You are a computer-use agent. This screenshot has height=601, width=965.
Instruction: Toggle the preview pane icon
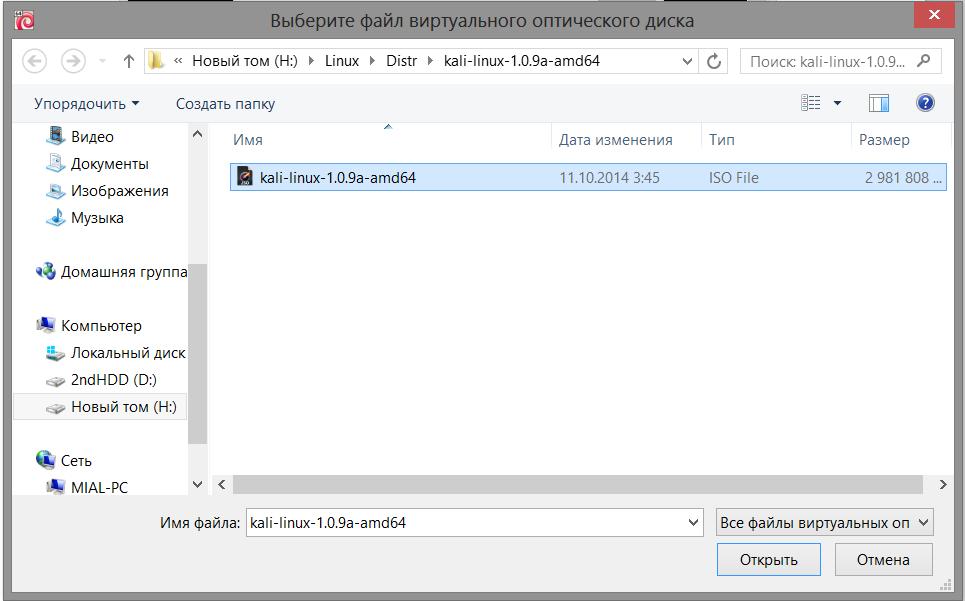(x=879, y=103)
